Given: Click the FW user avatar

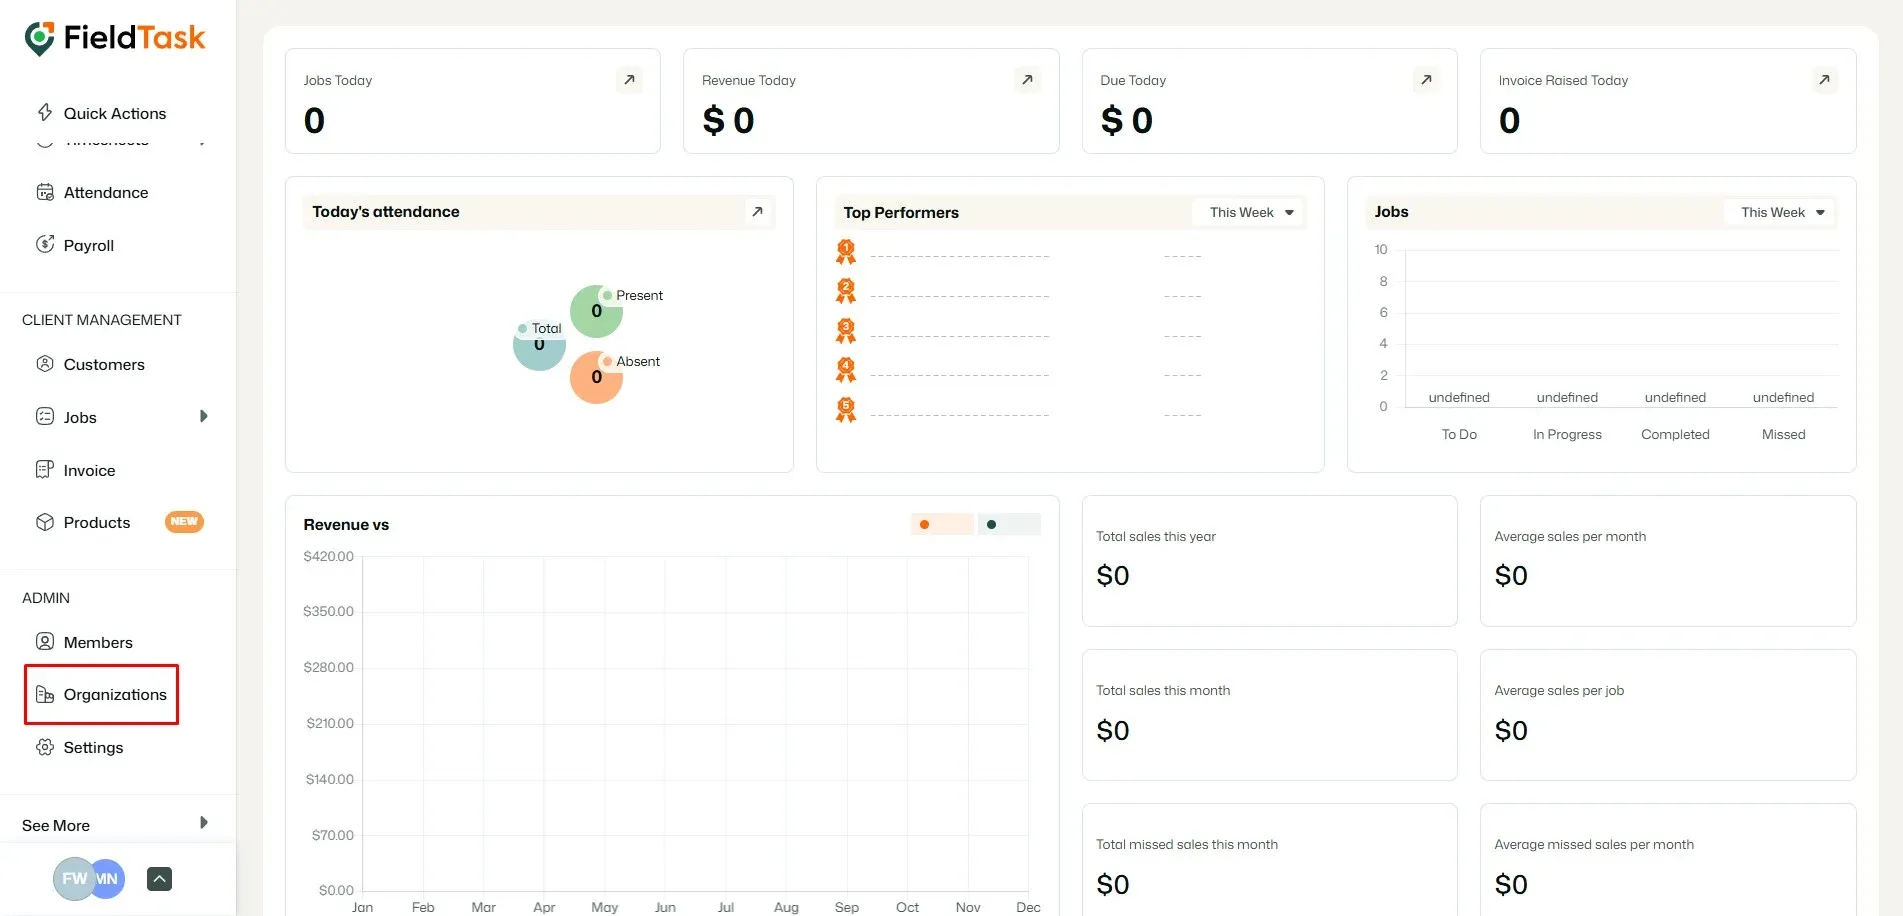Looking at the screenshot, I should (x=73, y=879).
